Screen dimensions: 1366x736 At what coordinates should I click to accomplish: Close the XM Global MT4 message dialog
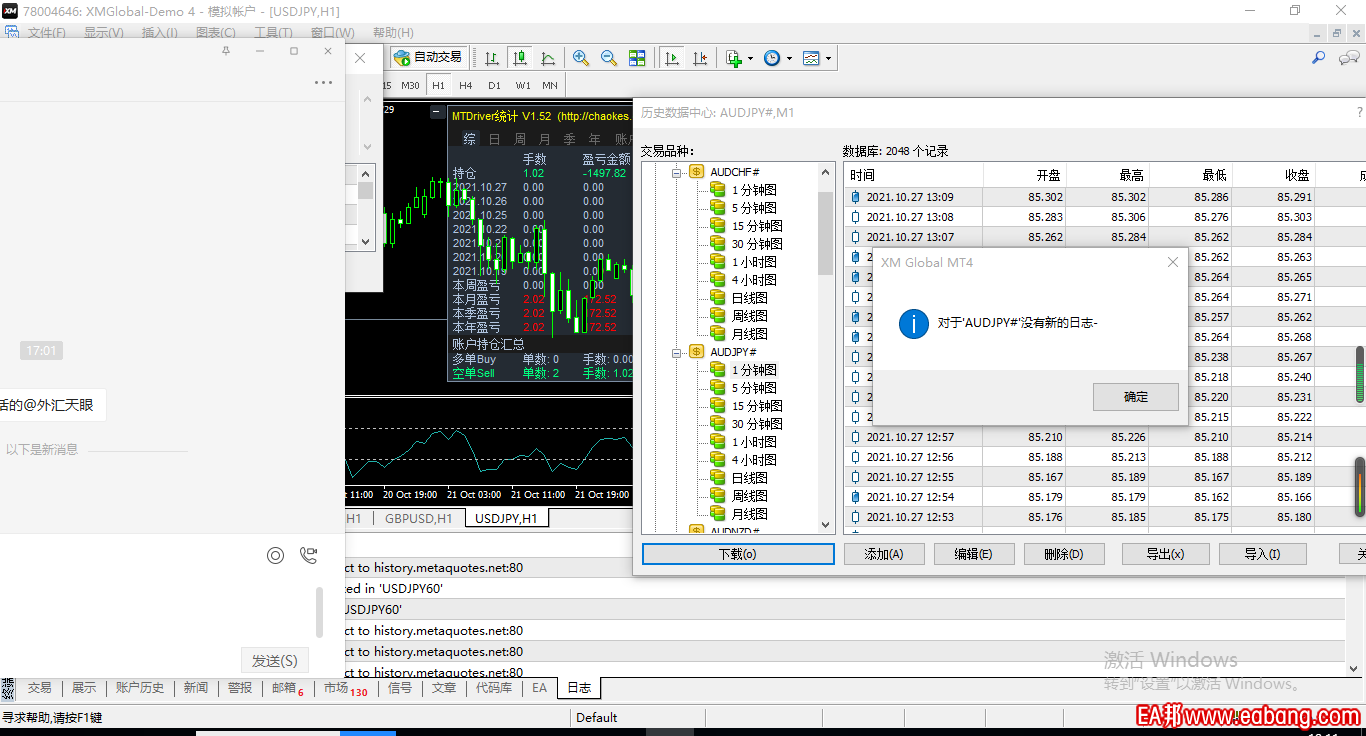pyautogui.click(x=1173, y=262)
